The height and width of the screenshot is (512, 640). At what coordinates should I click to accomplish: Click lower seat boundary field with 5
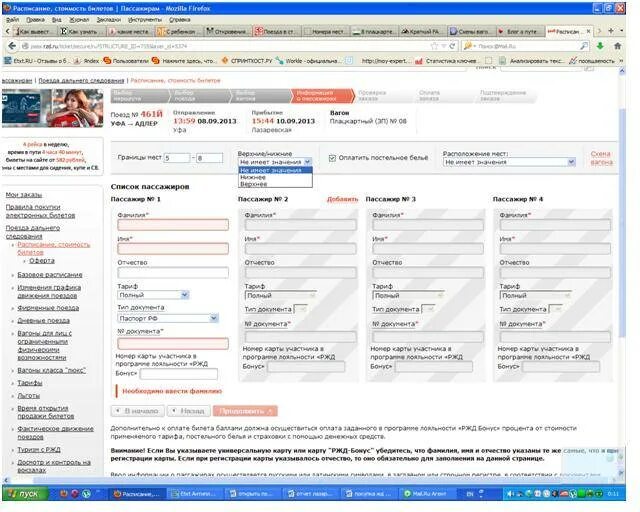pos(177,158)
